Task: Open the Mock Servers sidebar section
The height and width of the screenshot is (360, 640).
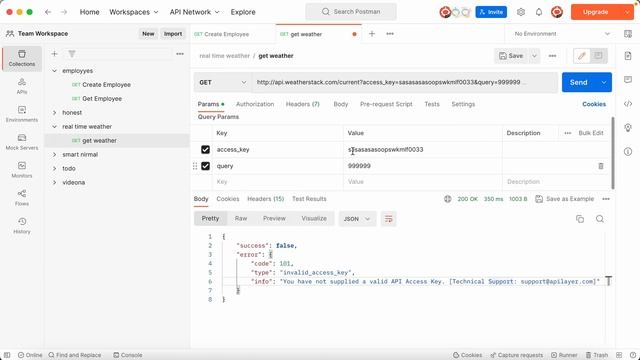Action: (22, 142)
